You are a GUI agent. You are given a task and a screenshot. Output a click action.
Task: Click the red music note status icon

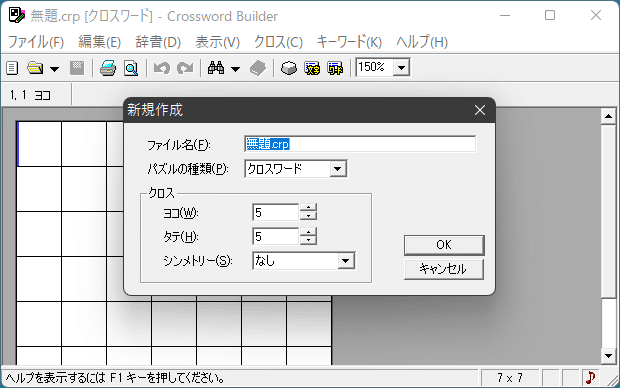pyautogui.click(x=590, y=378)
